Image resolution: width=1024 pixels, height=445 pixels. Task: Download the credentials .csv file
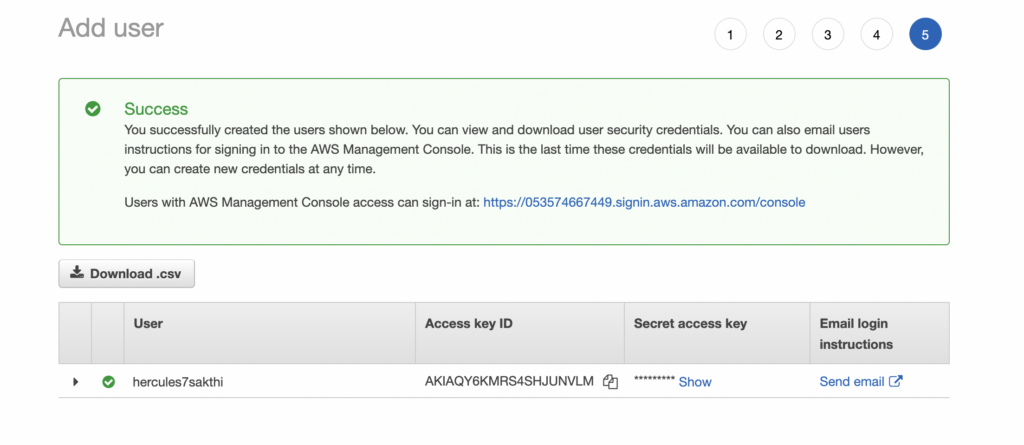click(126, 273)
